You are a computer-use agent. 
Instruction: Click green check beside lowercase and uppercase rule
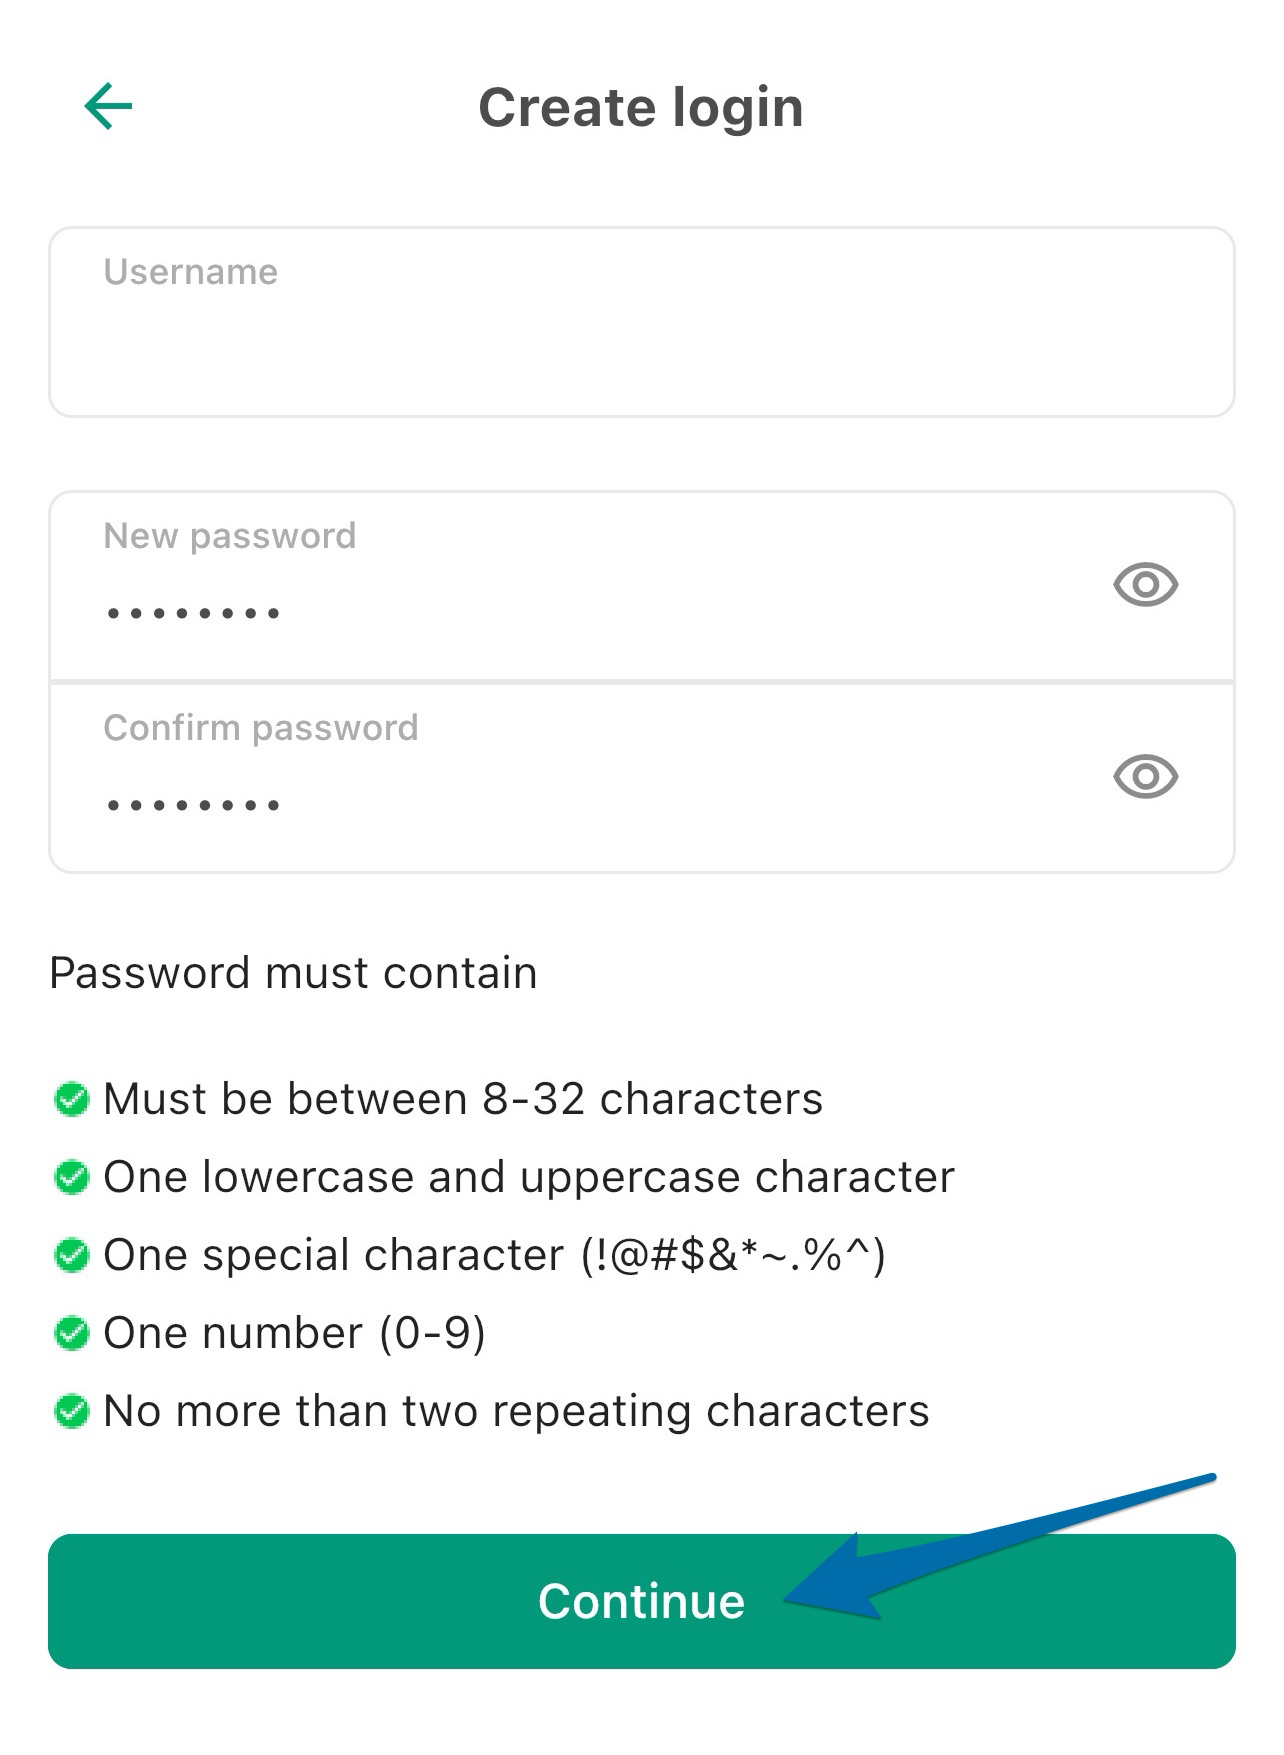(71, 1177)
